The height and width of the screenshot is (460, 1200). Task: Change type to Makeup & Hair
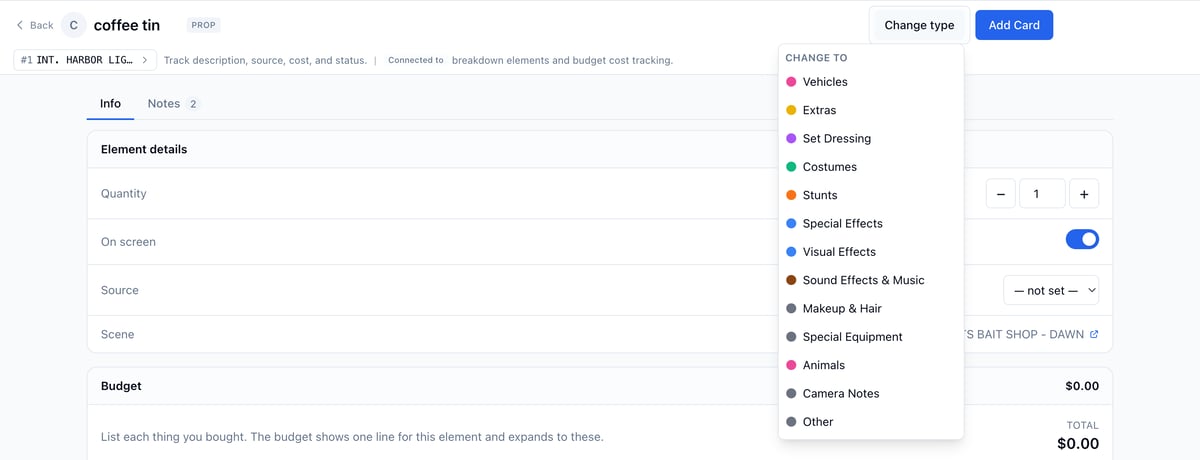tap(871, 309)
